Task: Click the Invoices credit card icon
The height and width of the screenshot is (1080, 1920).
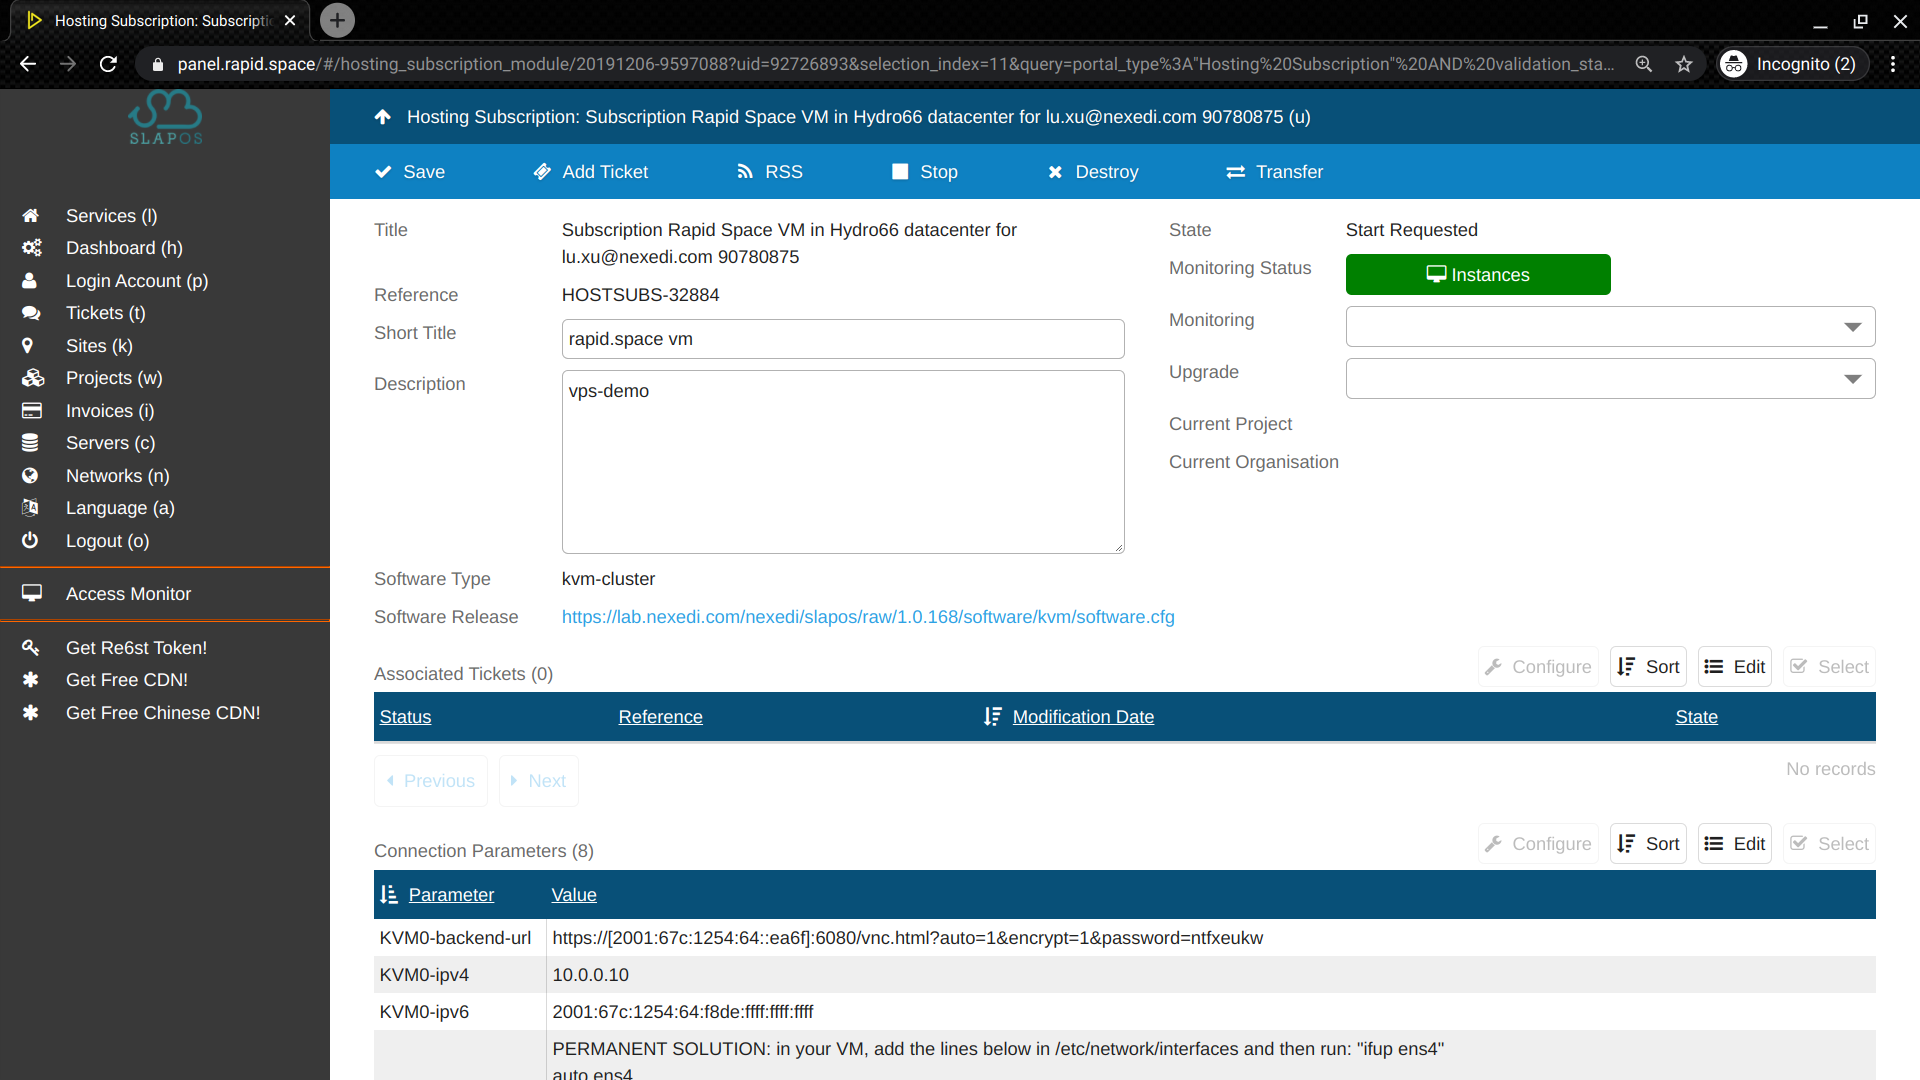Action: 32,411
